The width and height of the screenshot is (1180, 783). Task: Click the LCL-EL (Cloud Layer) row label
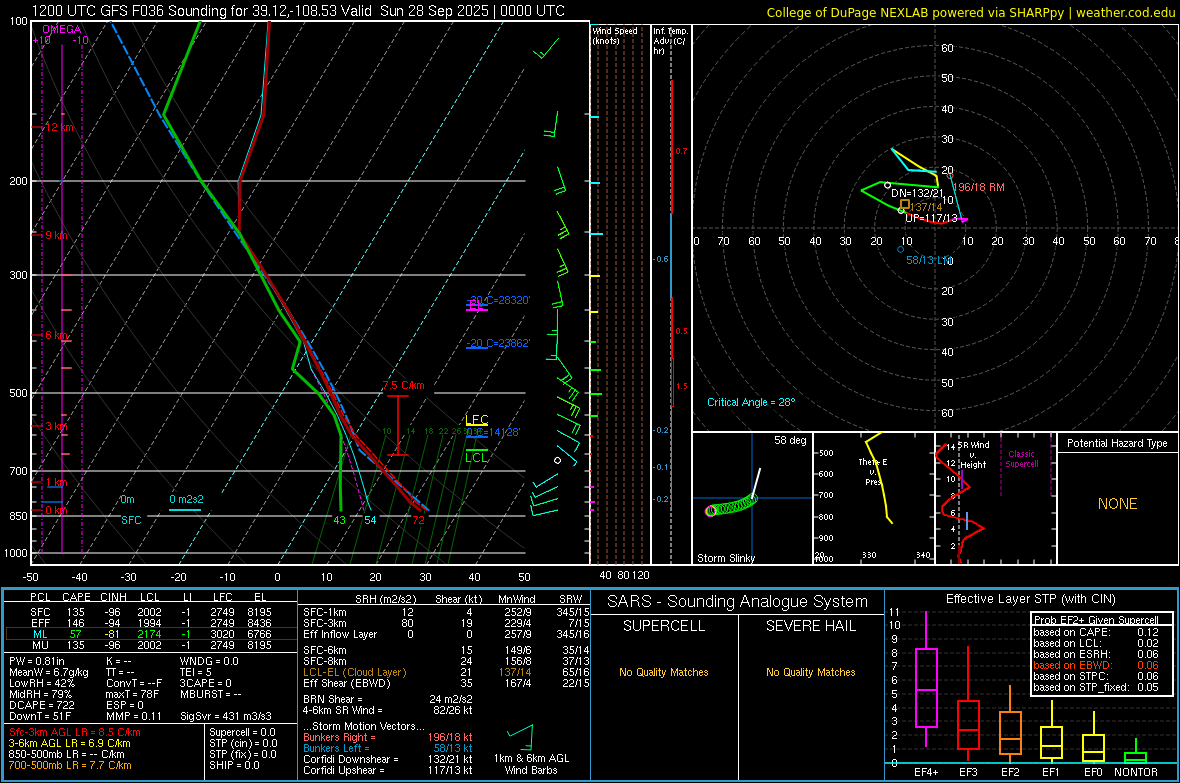pyautogui.click(x=354, y=672)
